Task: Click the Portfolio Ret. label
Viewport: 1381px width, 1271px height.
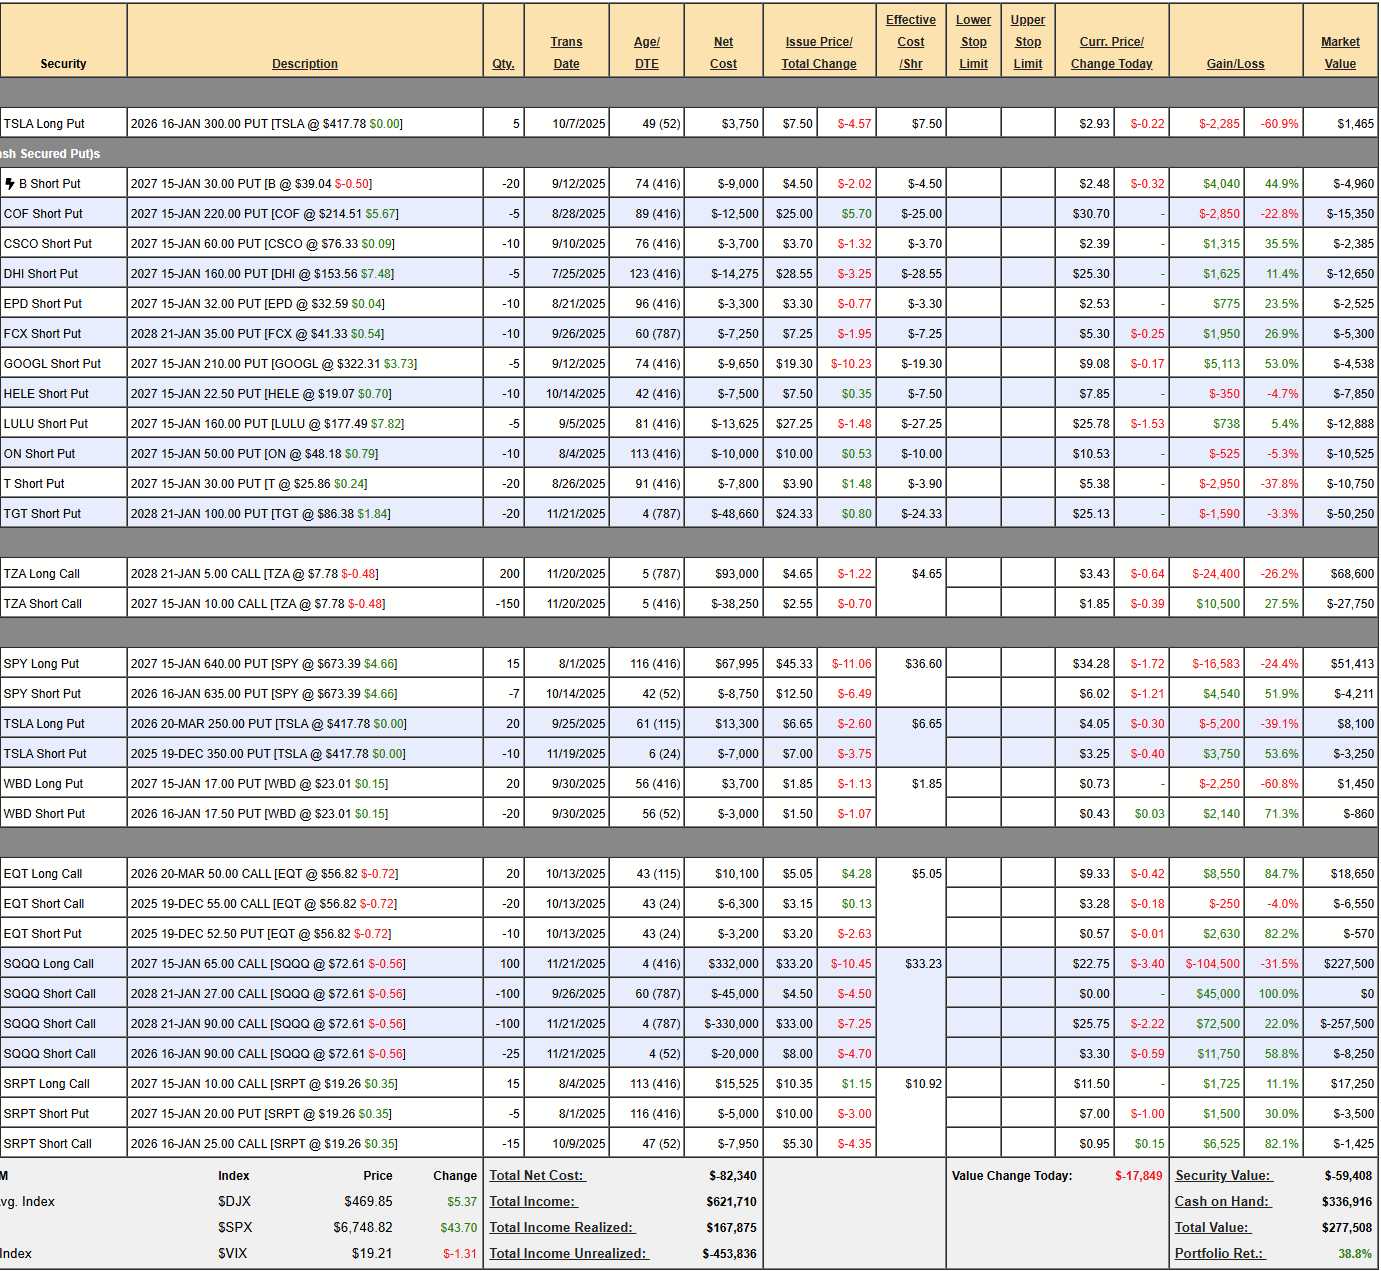Action: (1218, 1253)
